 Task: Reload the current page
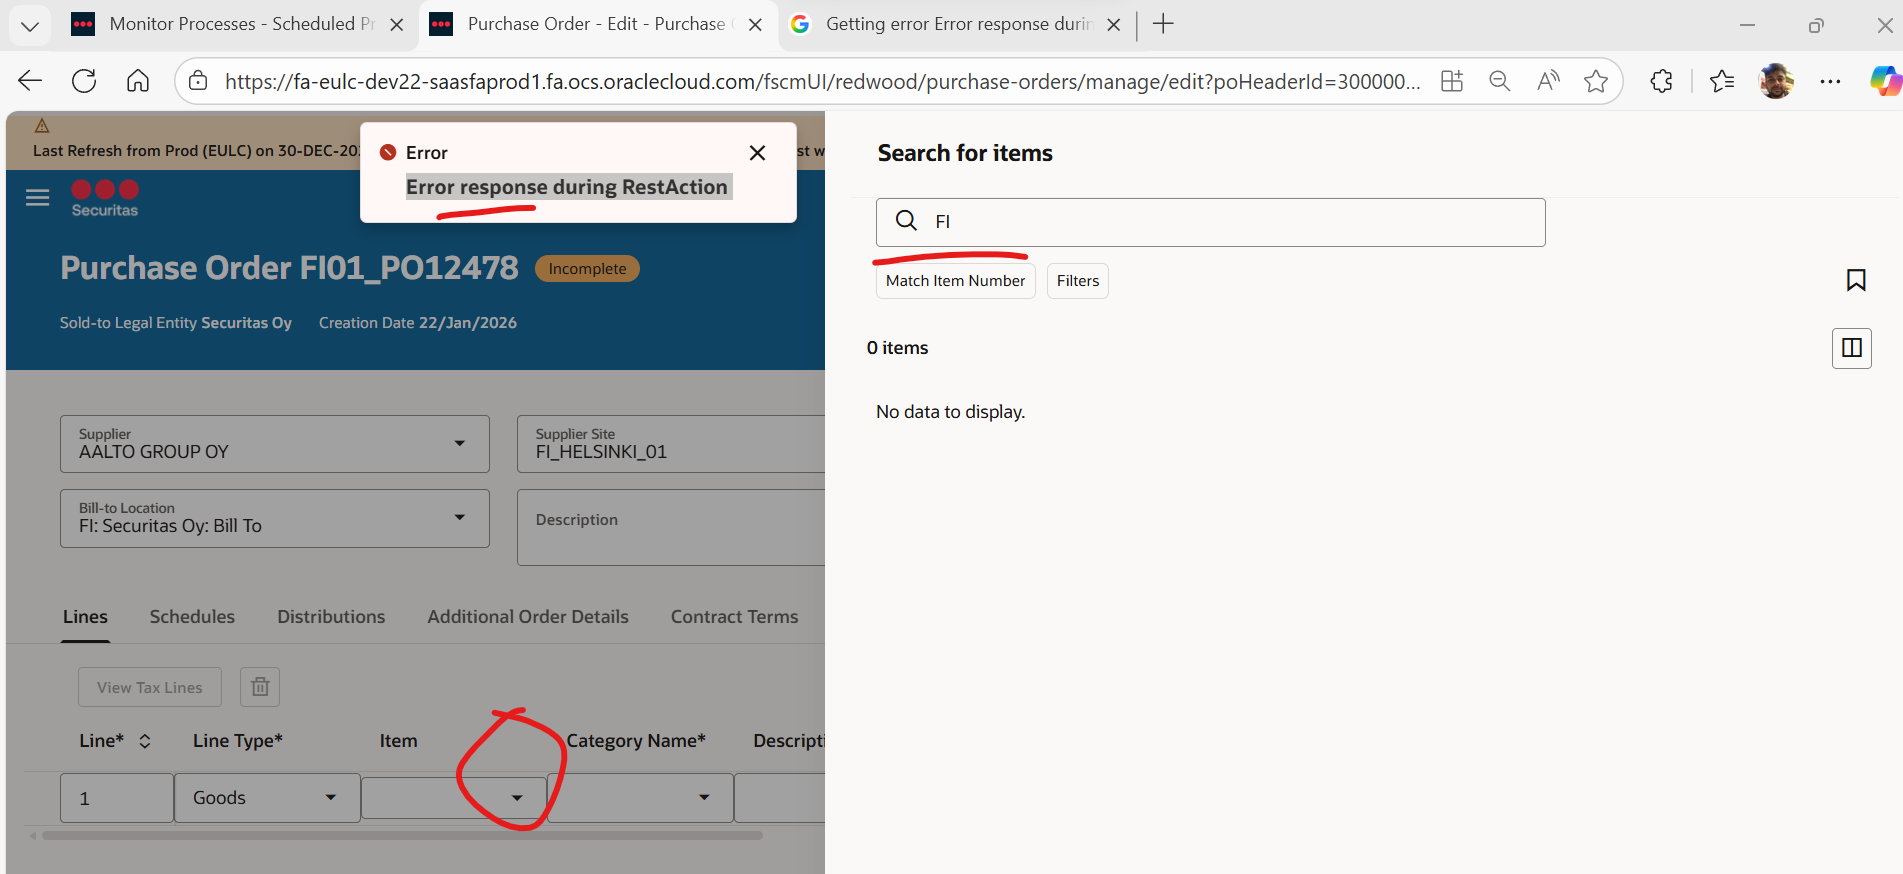coord(84,81)
